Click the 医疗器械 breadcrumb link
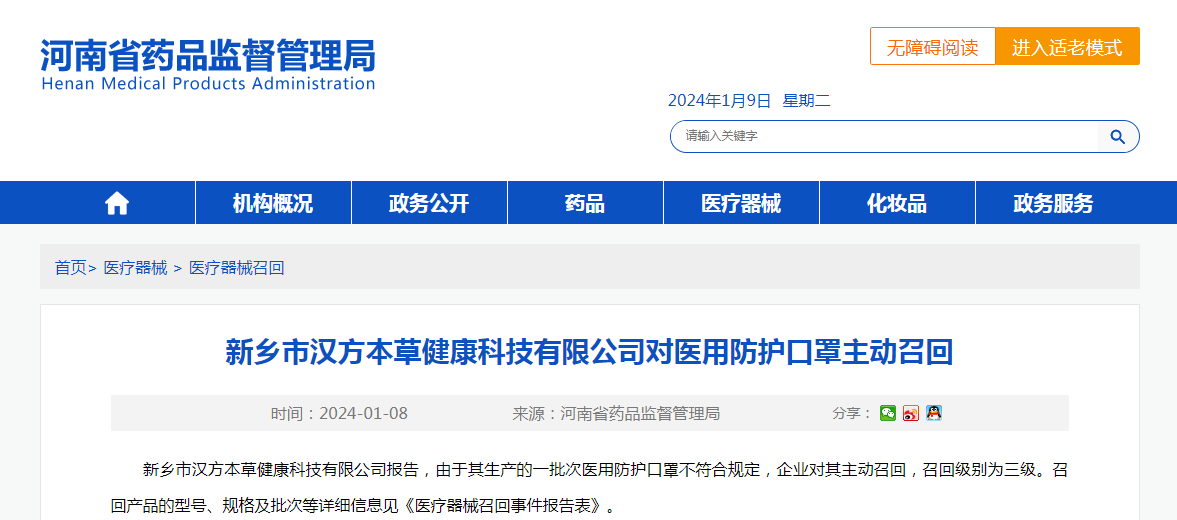The height and width of the screenshot is (520, 1177). tap(136, 268)
